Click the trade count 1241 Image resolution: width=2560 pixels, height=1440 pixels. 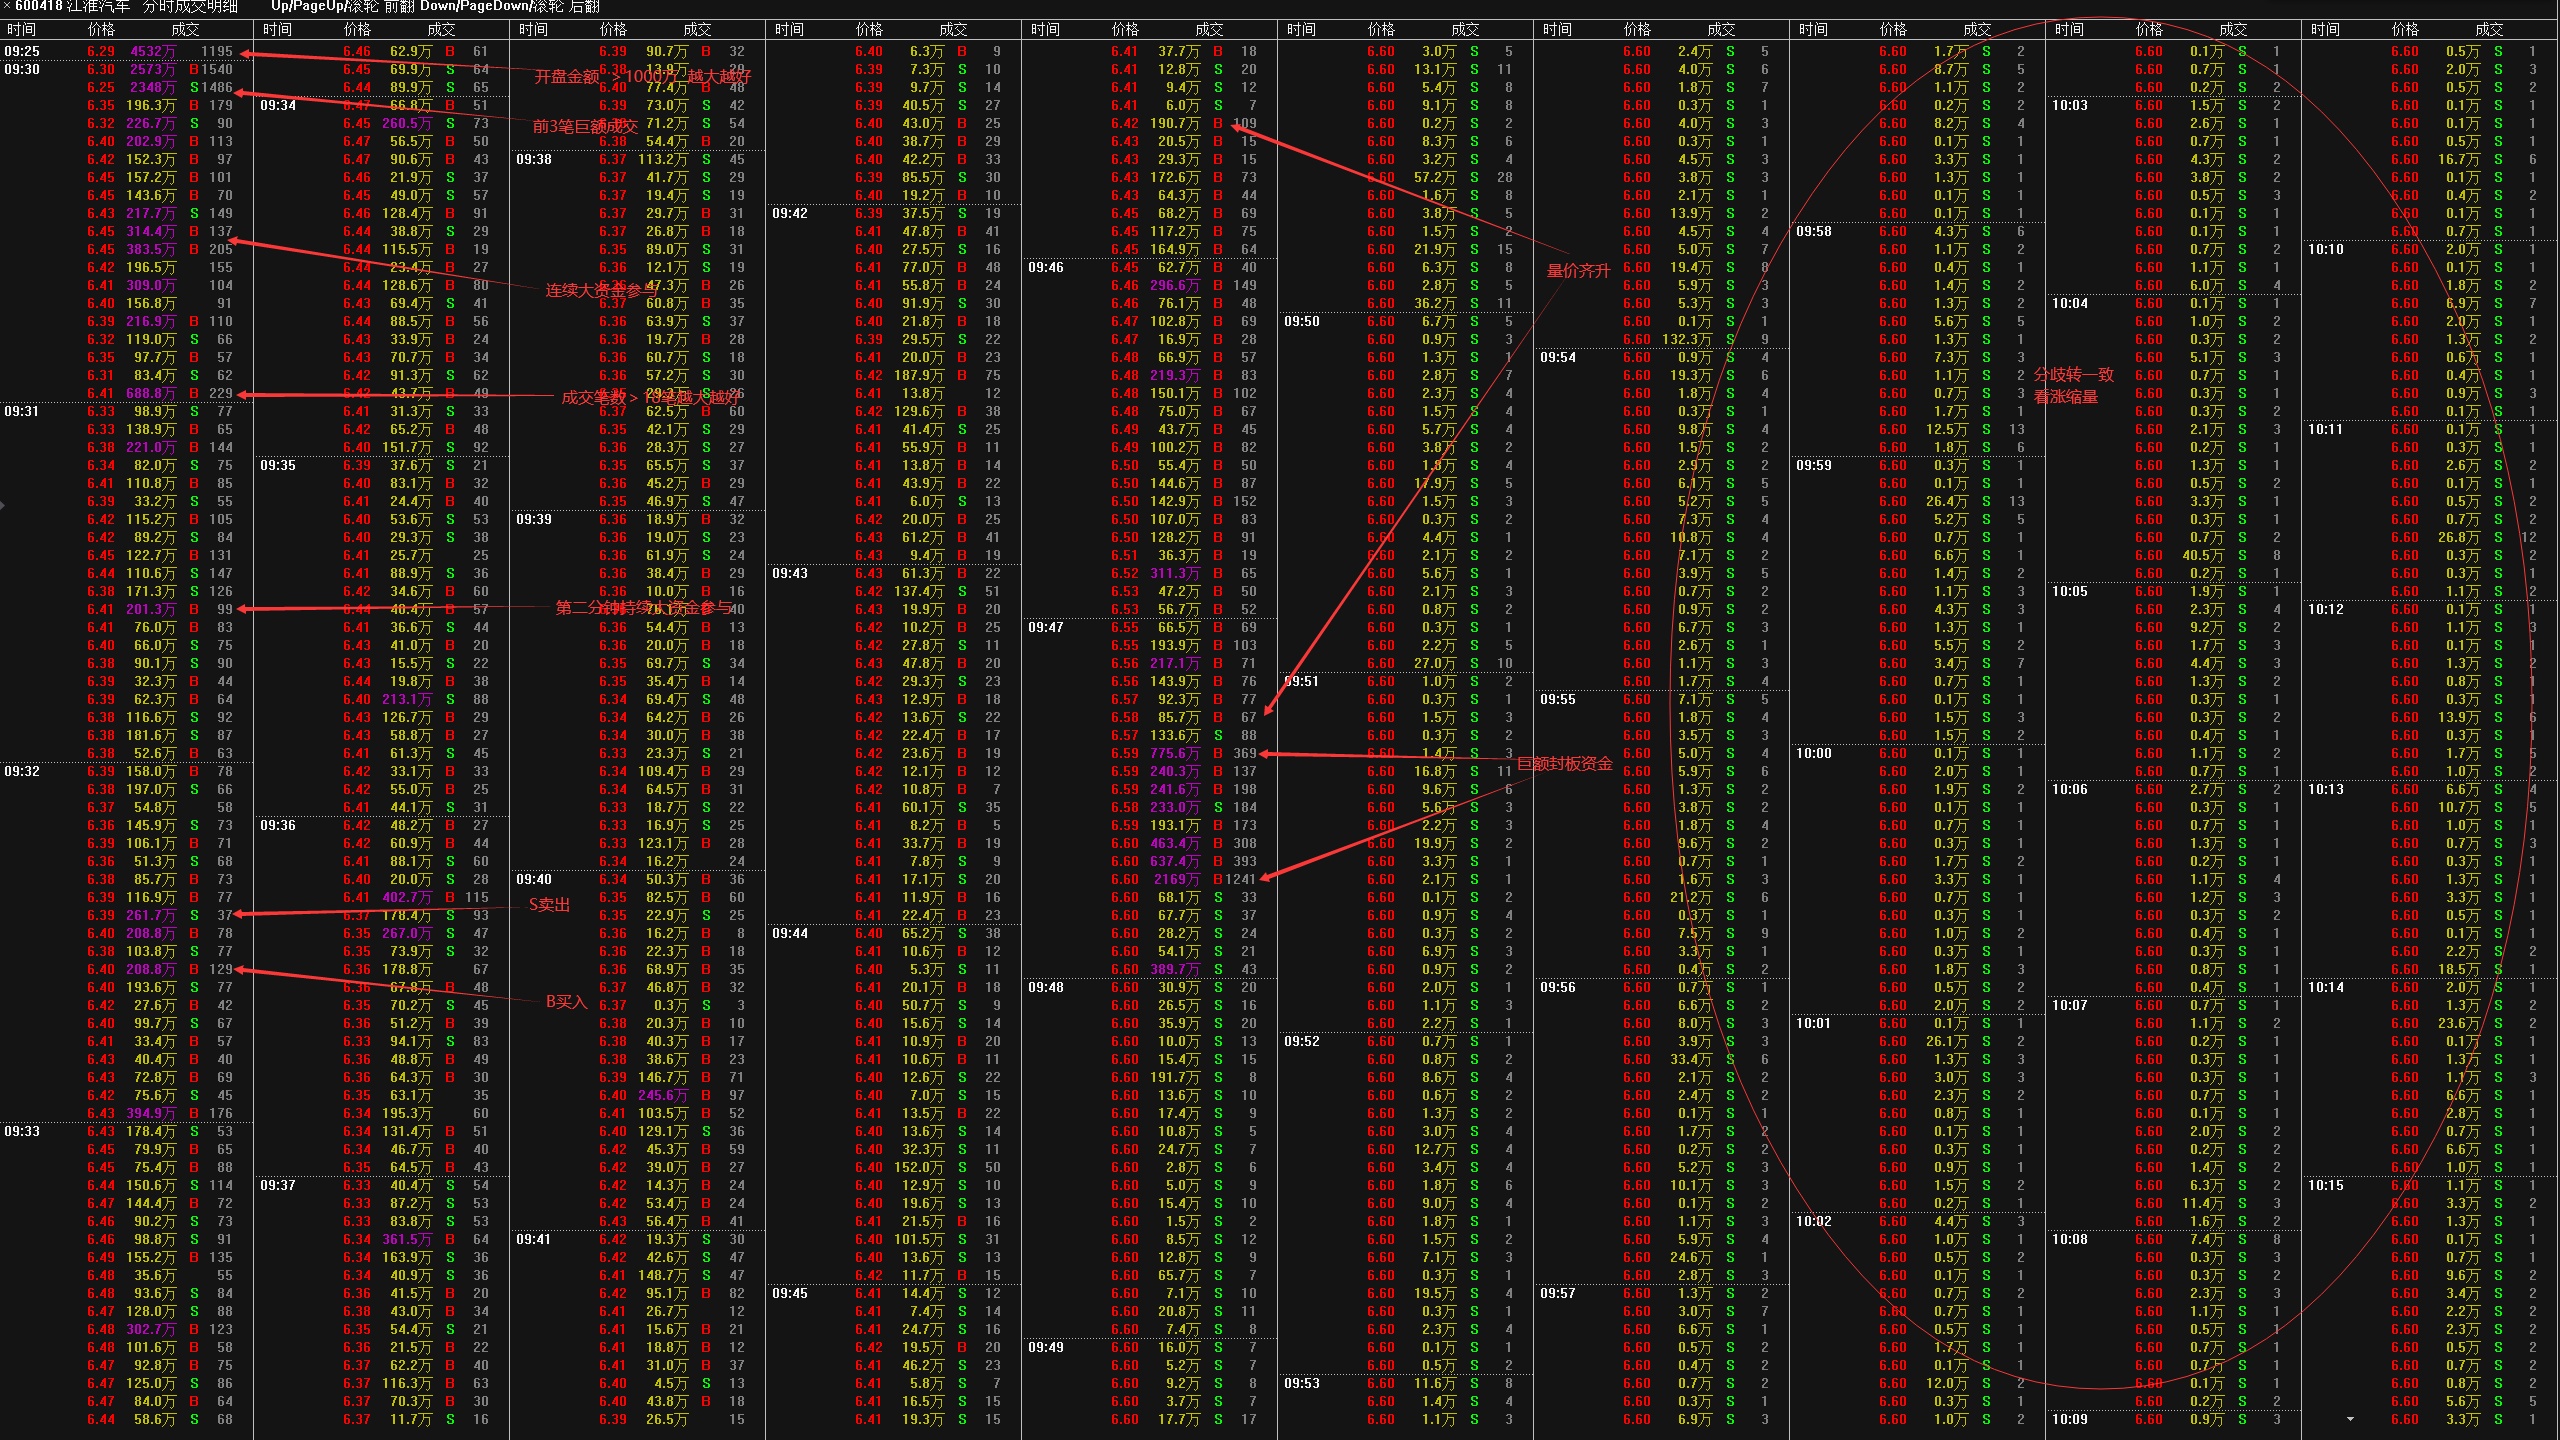click(x=1240, y=879)
